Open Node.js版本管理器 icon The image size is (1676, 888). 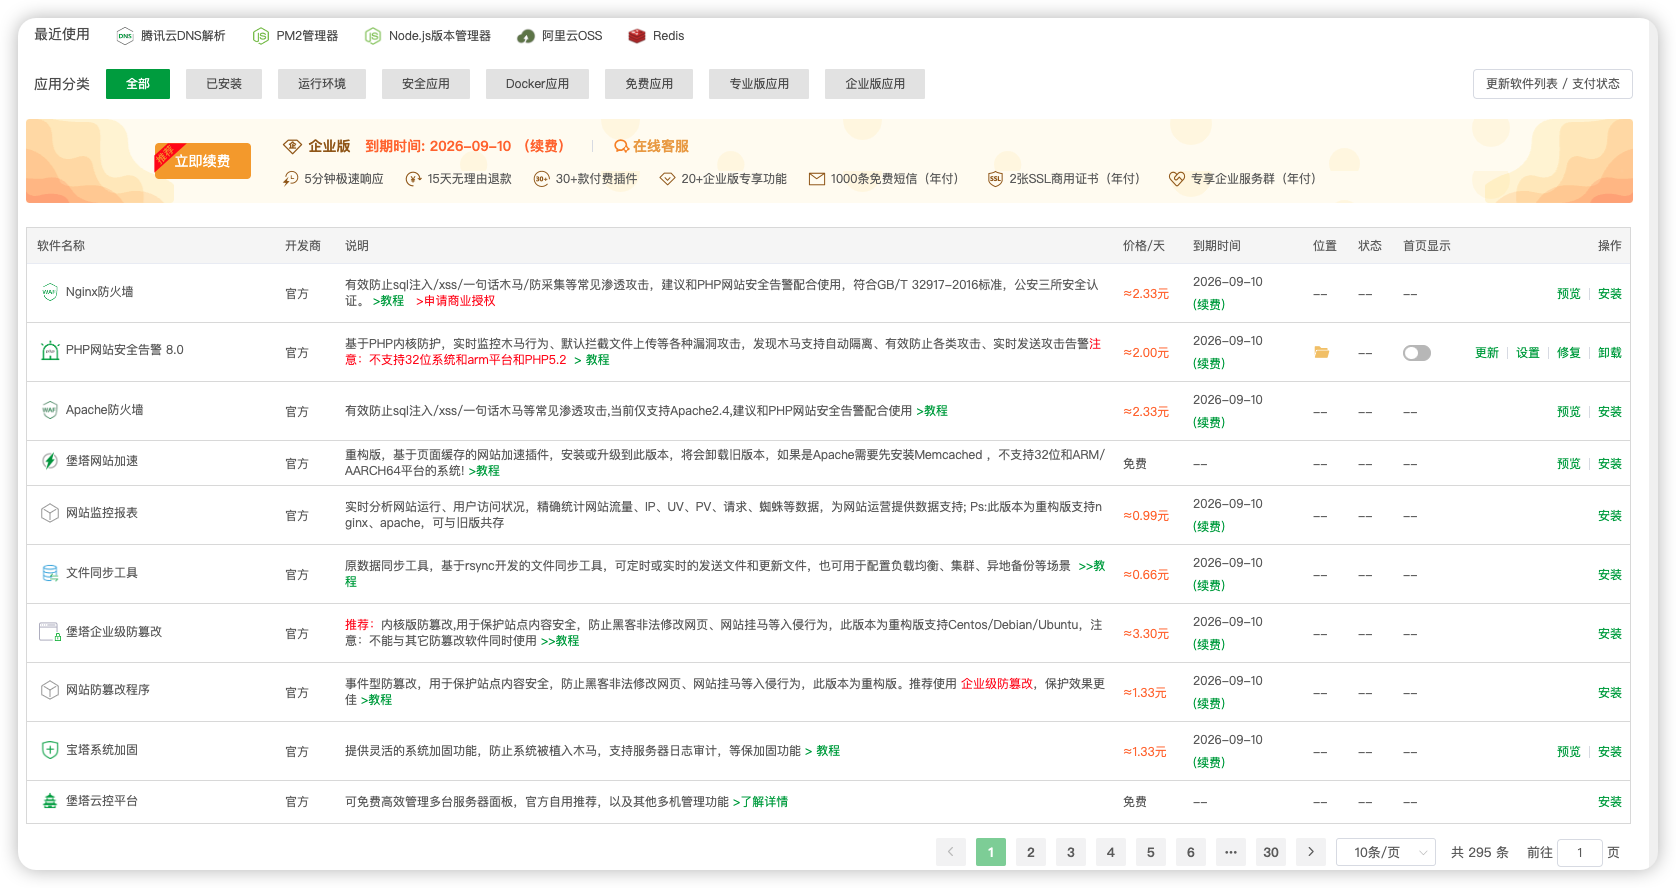(373, 36)
